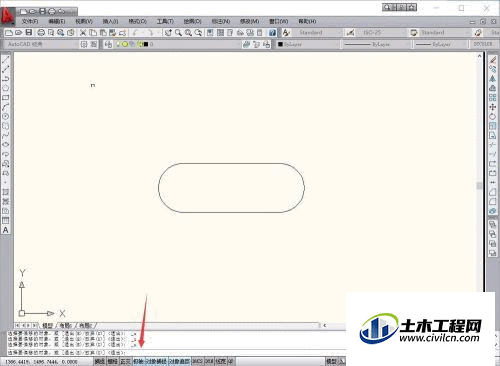Open the Layer Properties Manager icon
The image size is (500, 366).
coord(108,44)
